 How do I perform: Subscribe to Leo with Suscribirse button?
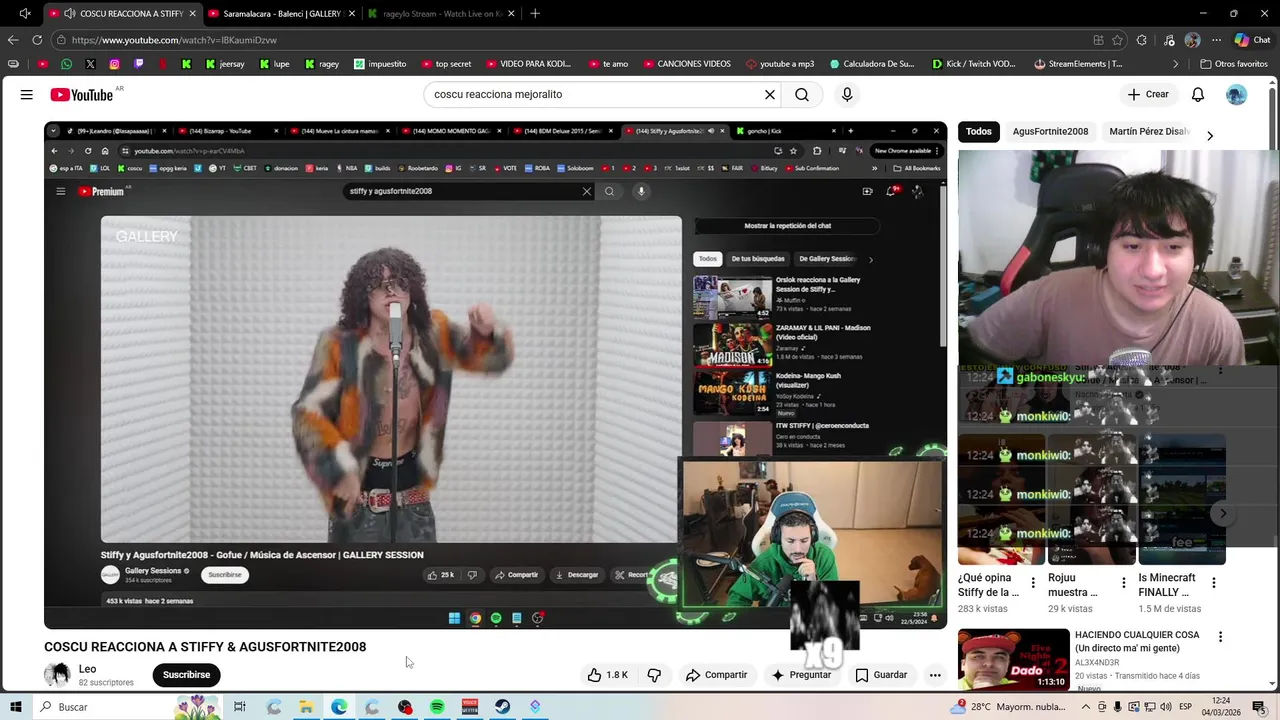186,675
